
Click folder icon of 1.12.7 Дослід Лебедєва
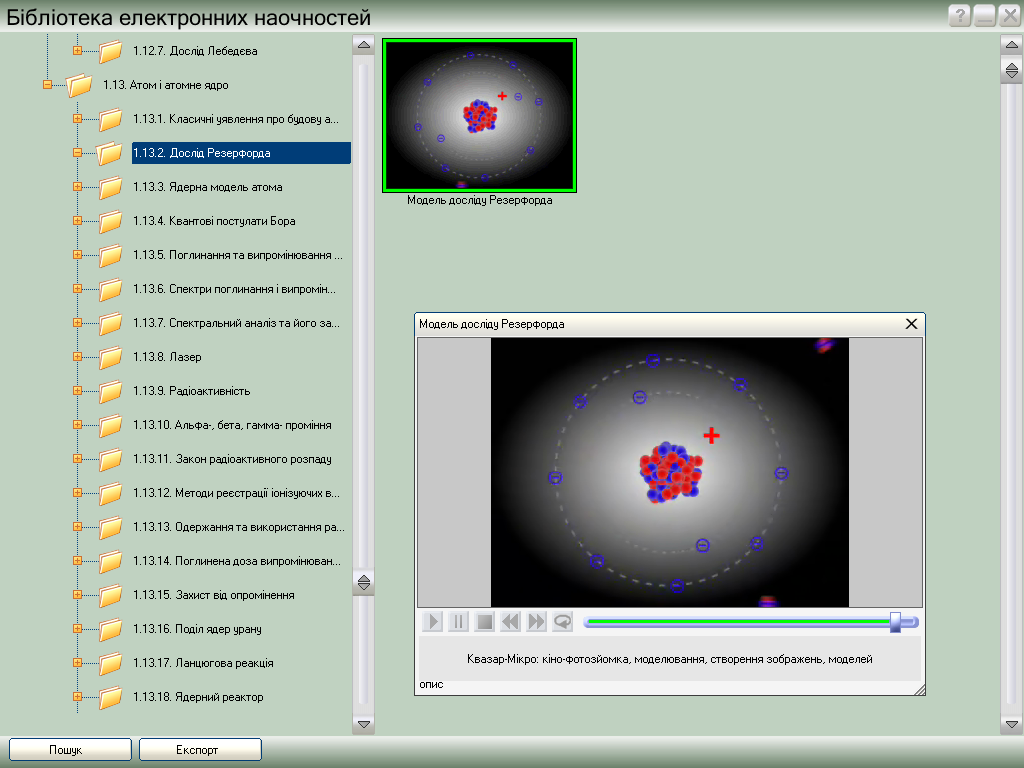110,51
